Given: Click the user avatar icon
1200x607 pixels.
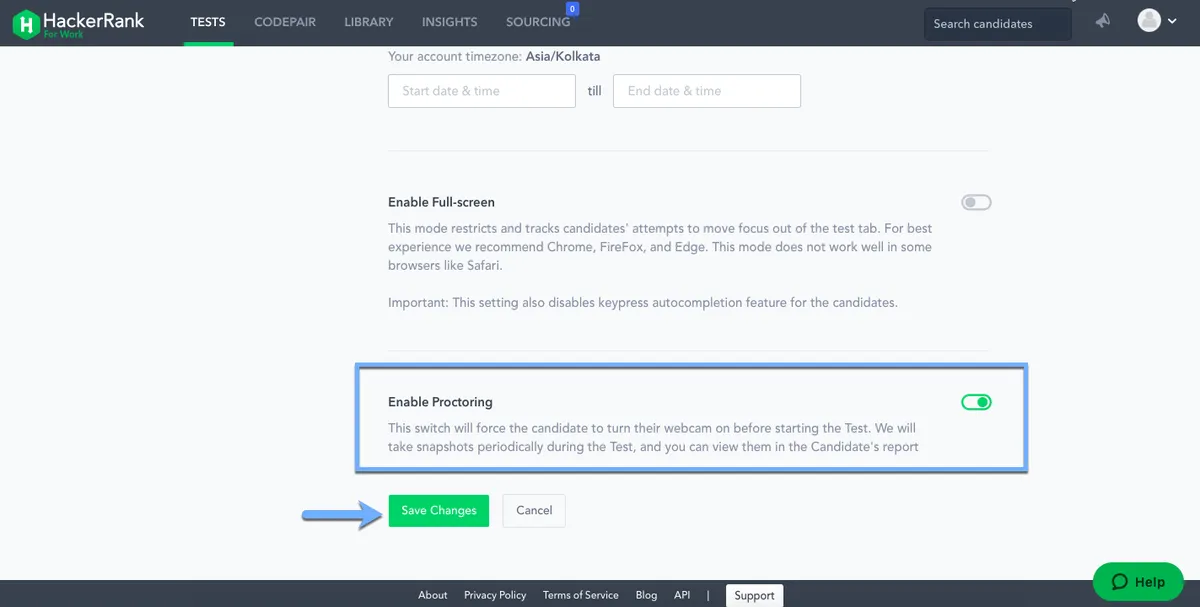Looking at the screenshot, I should (1150, 21).
